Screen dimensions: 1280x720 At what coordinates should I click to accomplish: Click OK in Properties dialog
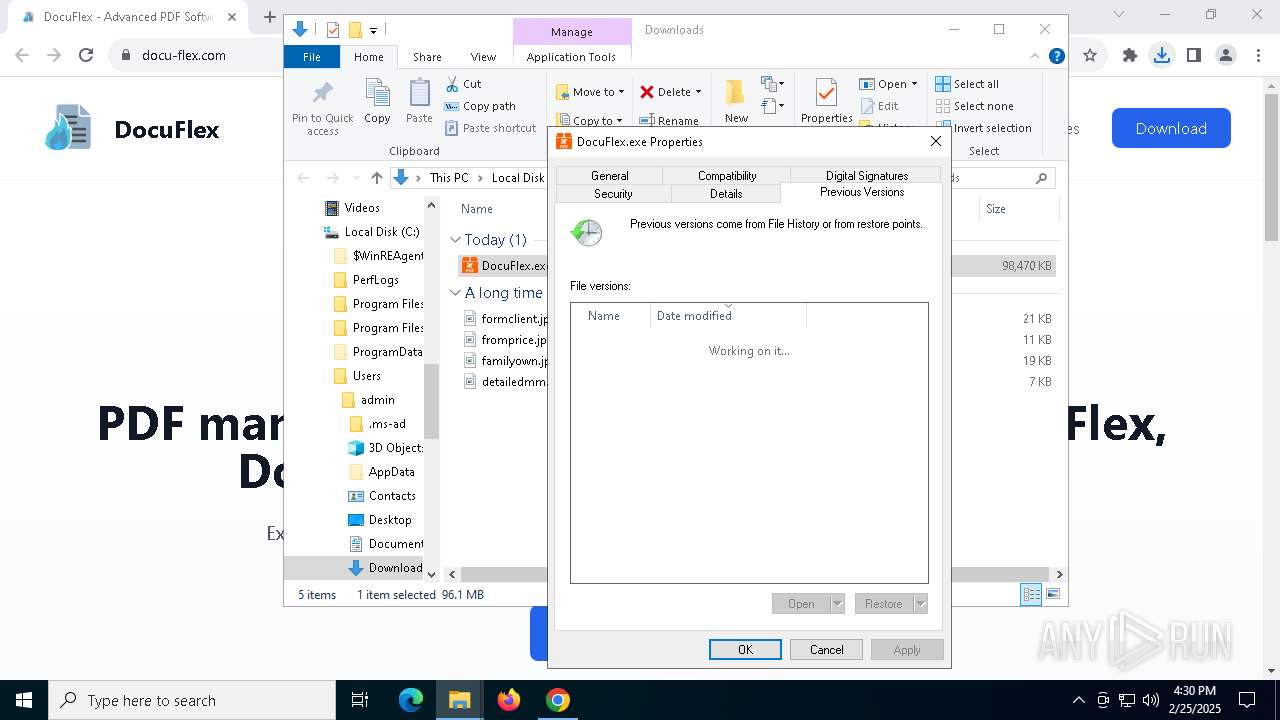pos(745,650)
